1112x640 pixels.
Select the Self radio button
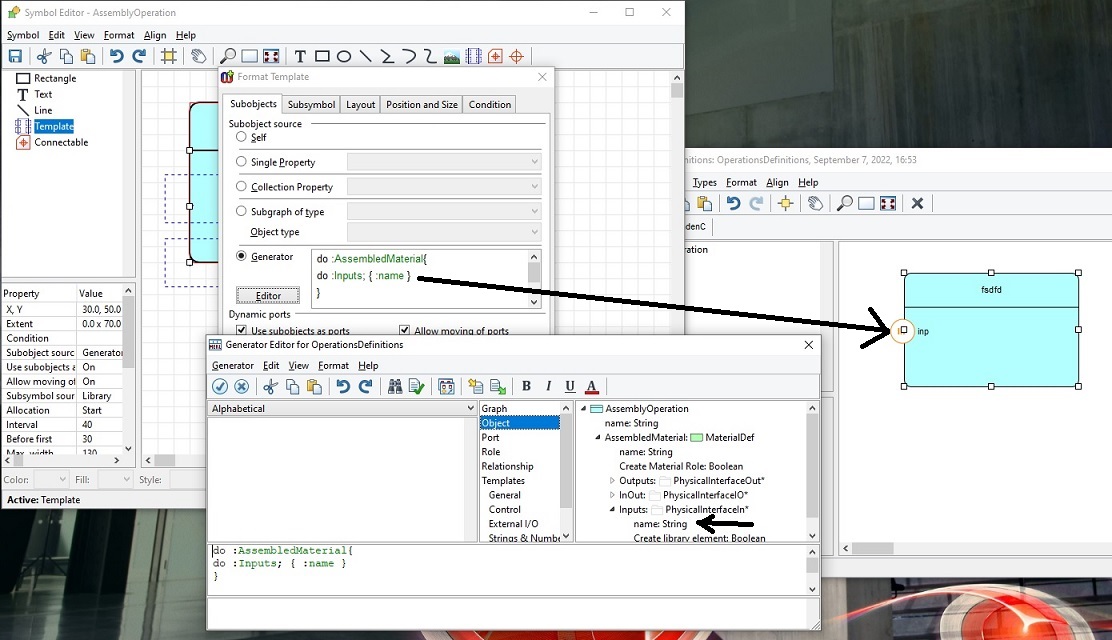241,137
